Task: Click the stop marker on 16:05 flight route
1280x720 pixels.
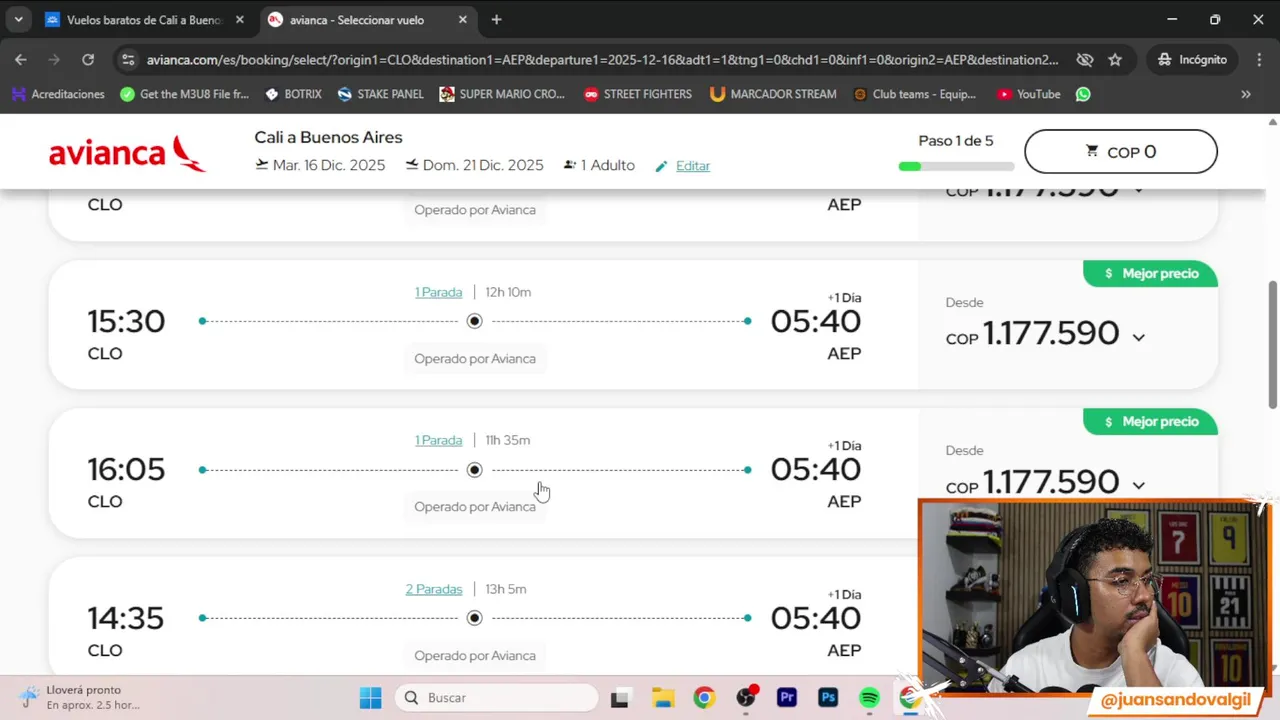Action: click(x=474, y=470)
